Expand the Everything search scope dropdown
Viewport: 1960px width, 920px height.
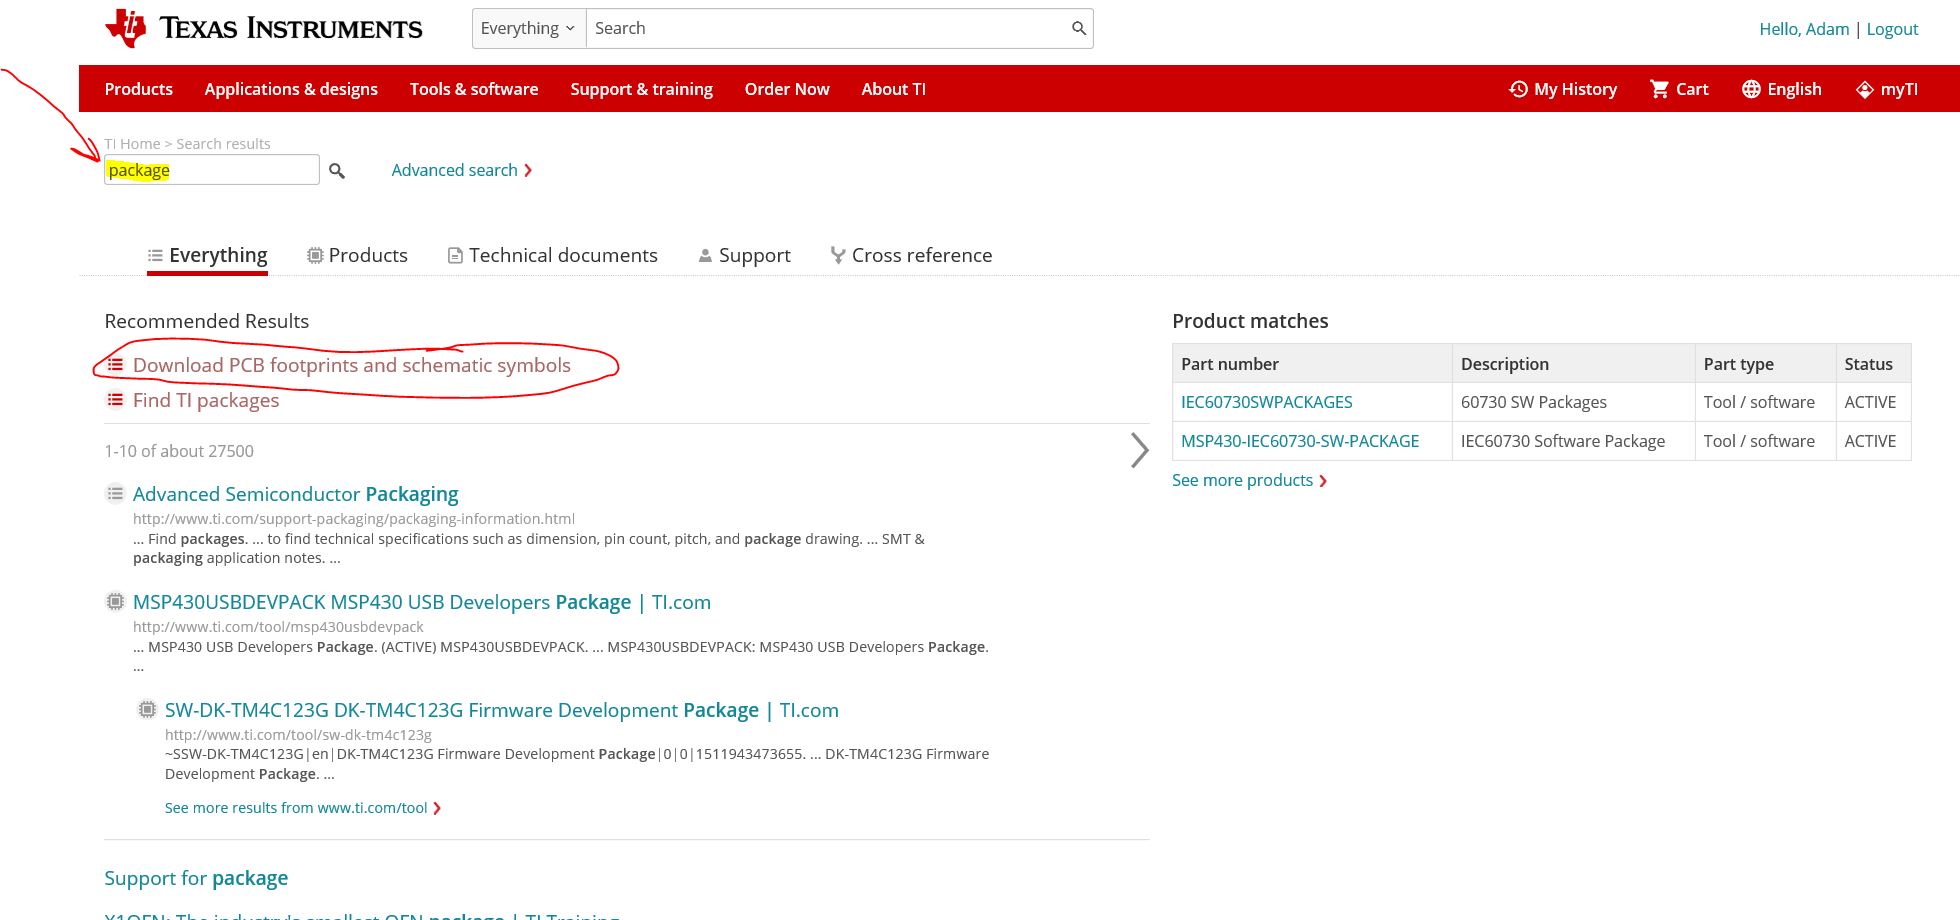(x=528, y=28)
